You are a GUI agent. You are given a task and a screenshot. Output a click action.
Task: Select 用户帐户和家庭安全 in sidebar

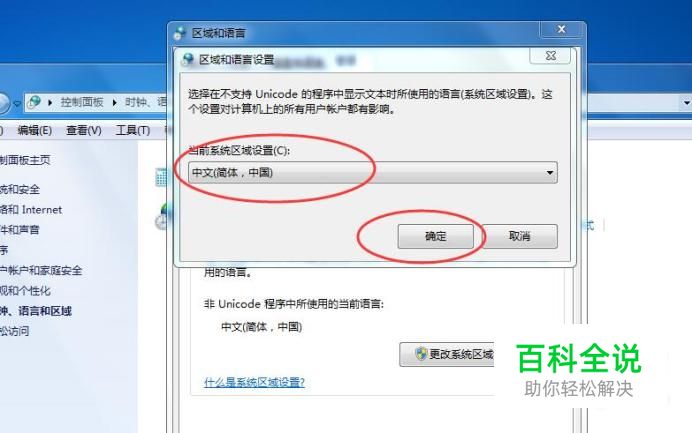(41, 271)
